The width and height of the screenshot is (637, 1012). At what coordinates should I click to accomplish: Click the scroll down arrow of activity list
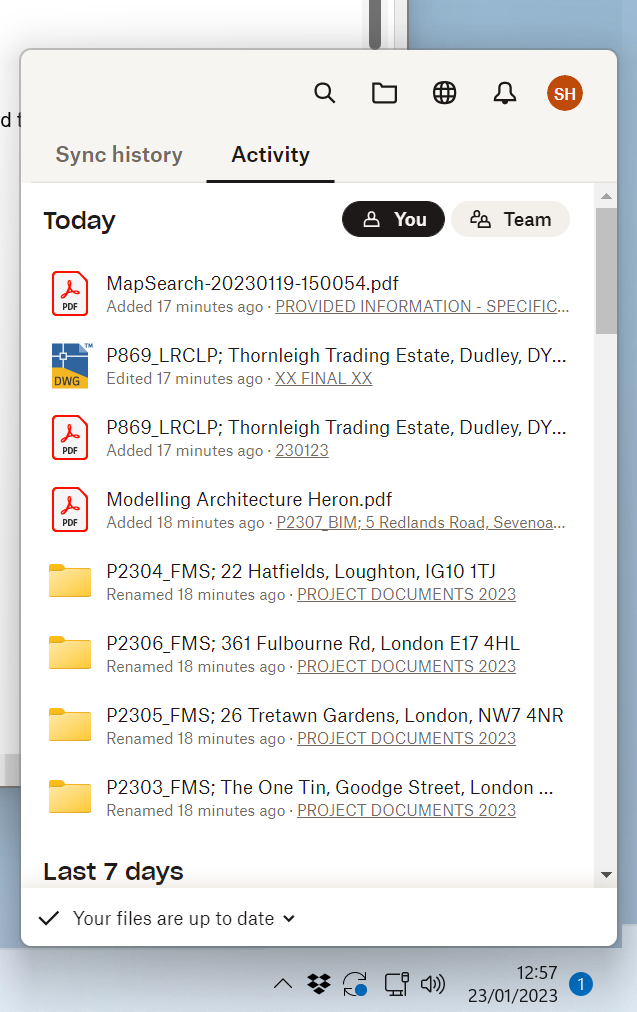tap(606, 875)
